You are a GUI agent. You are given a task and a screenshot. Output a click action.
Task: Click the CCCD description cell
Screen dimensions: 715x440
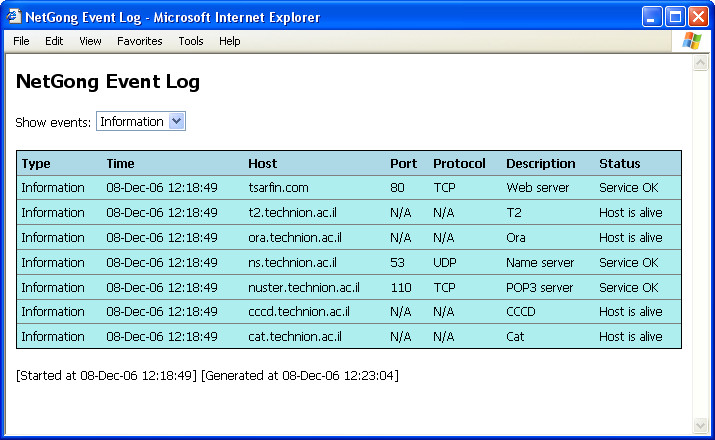click(521, 312)
